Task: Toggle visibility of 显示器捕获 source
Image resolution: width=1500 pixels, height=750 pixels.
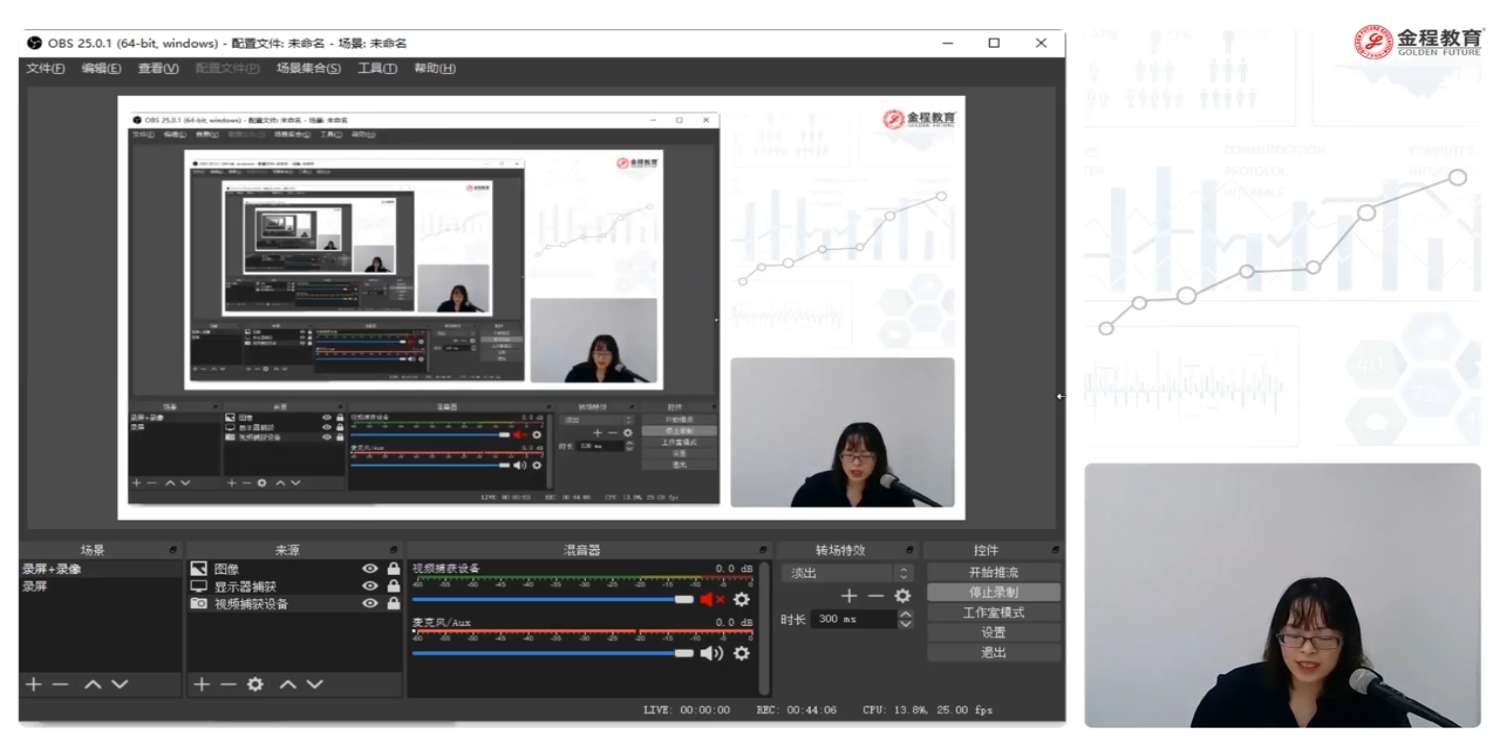Action: tap(370, 586)
